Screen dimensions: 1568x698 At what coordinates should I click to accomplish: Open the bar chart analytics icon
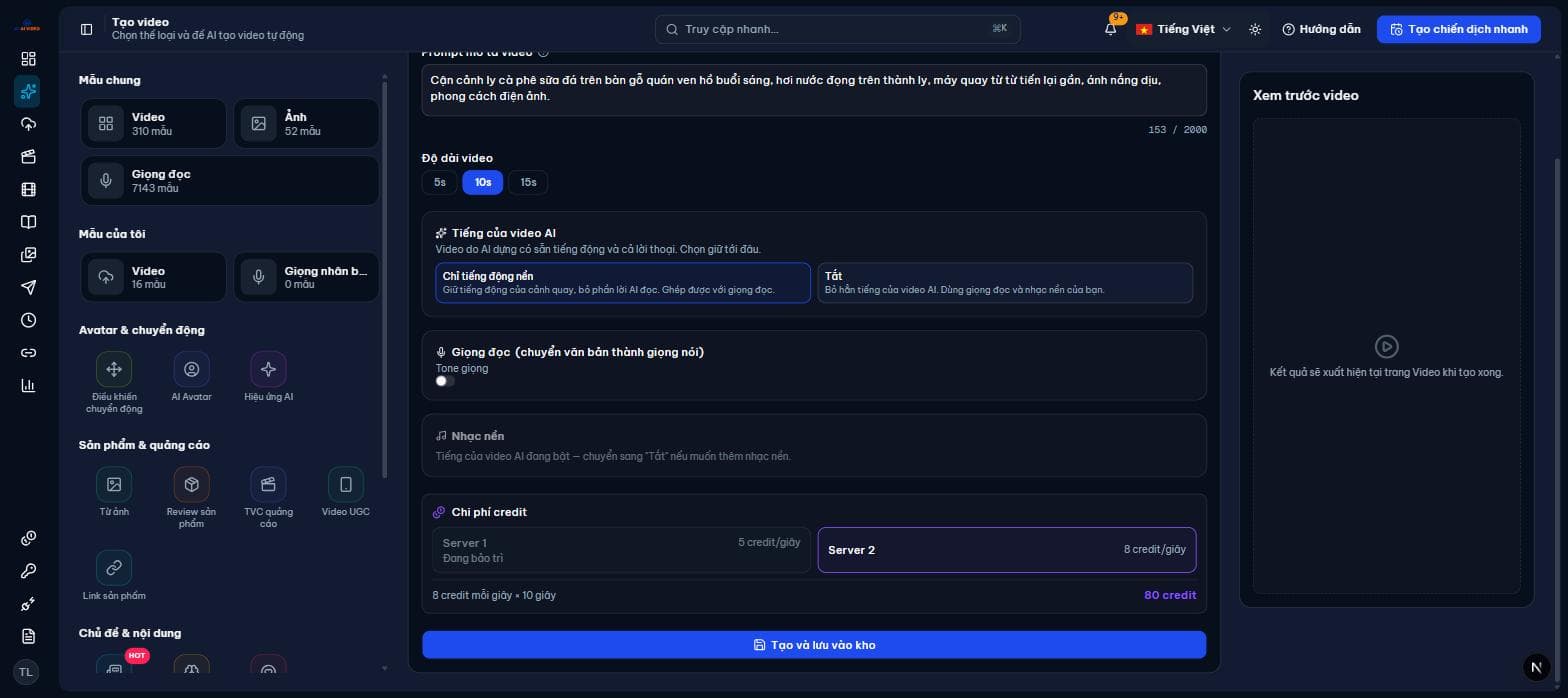pos(28,385)
